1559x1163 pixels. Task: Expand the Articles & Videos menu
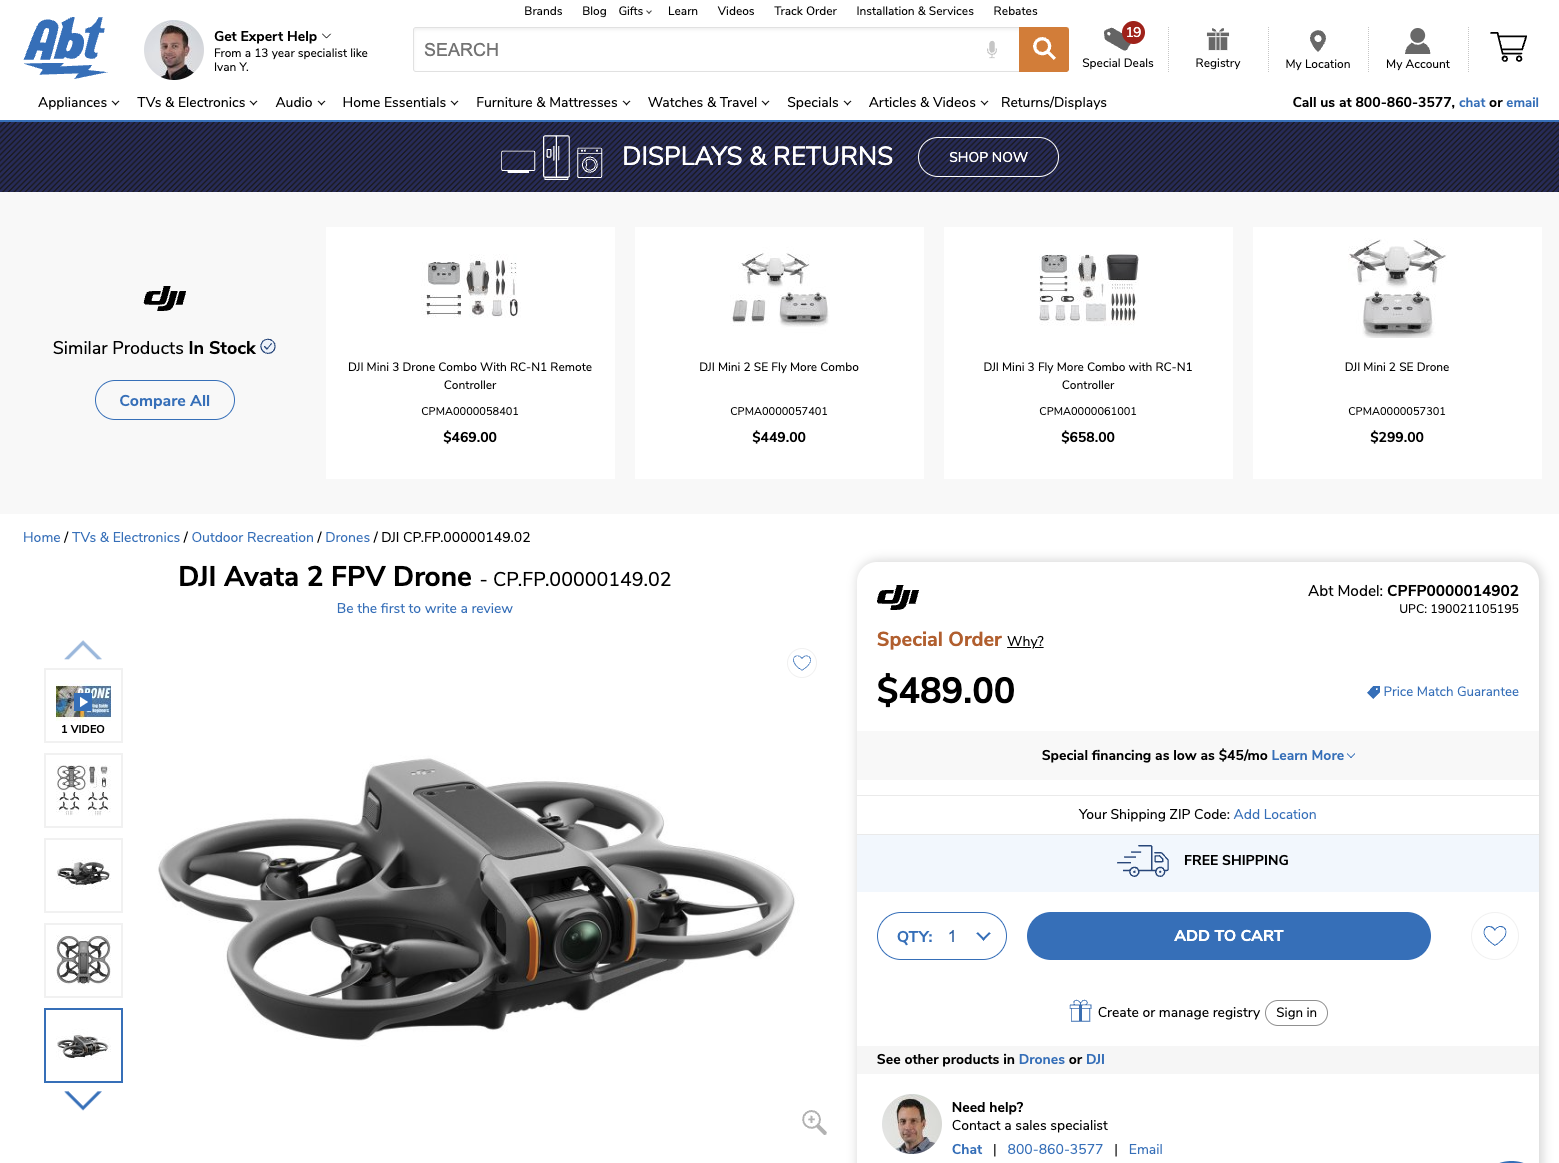pyautogui.click(x=928, y=102)
